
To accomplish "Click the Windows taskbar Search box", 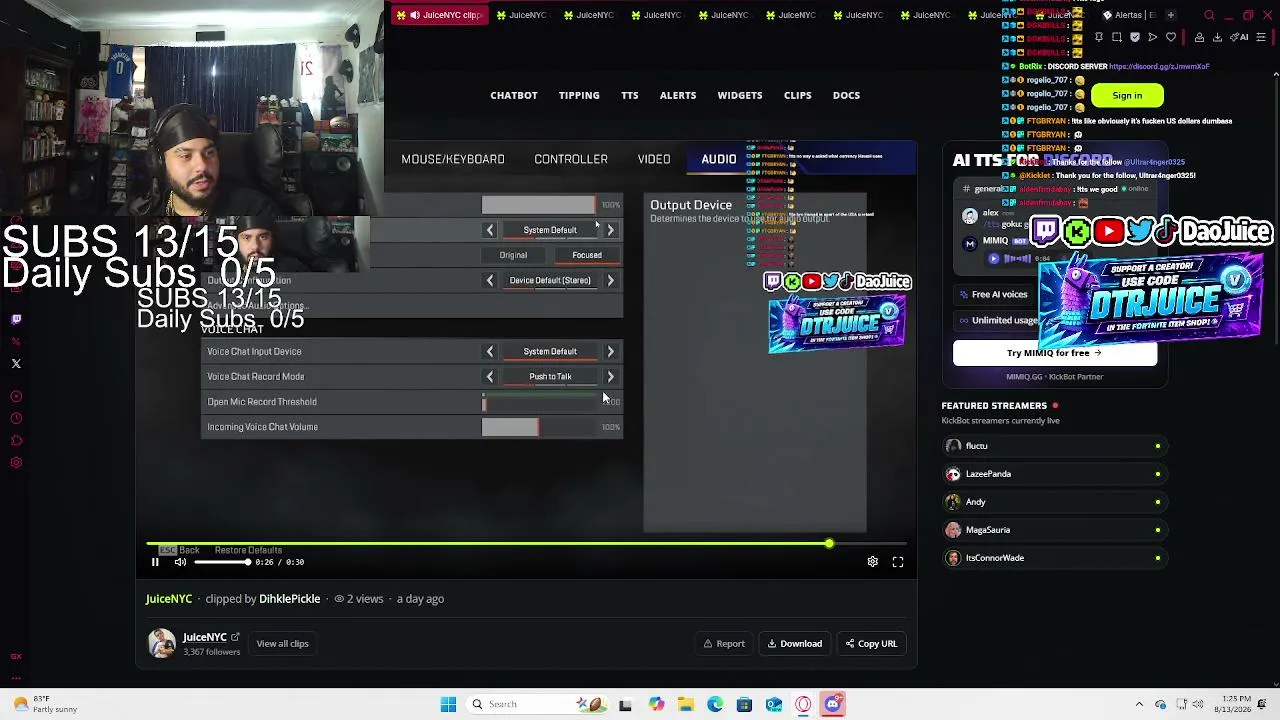I will (537, 704).
